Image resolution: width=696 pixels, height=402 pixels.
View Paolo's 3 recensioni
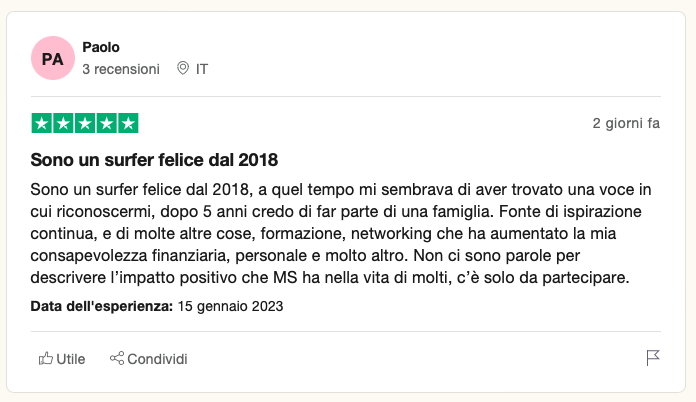tap(120, 69)
